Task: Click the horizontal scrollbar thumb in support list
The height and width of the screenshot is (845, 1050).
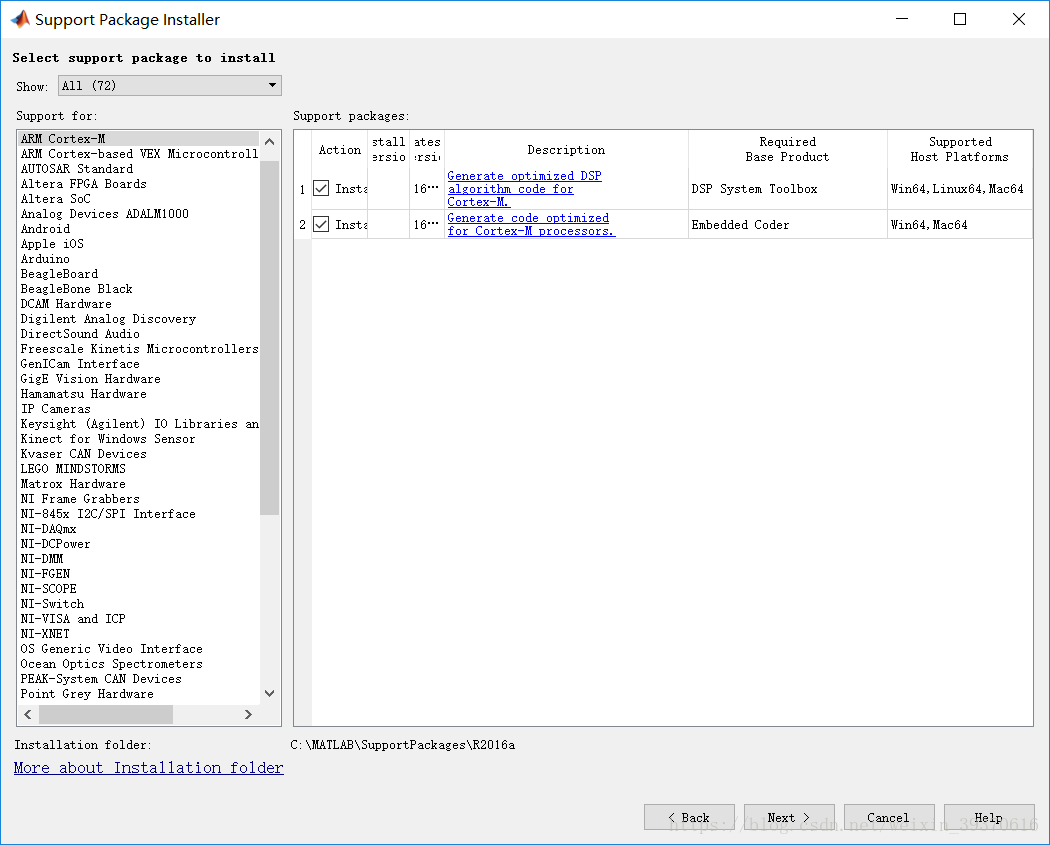Action: [x=106, y=714]
